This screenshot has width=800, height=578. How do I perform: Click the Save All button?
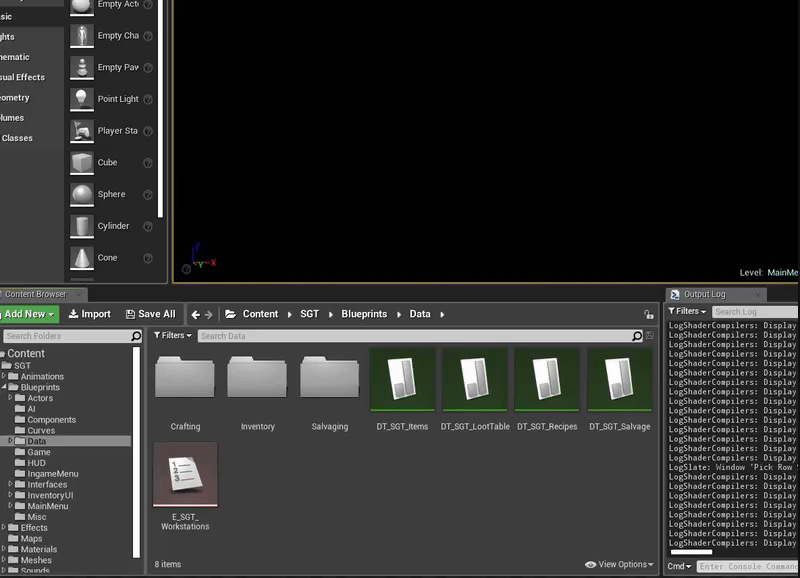click(150, 314)
